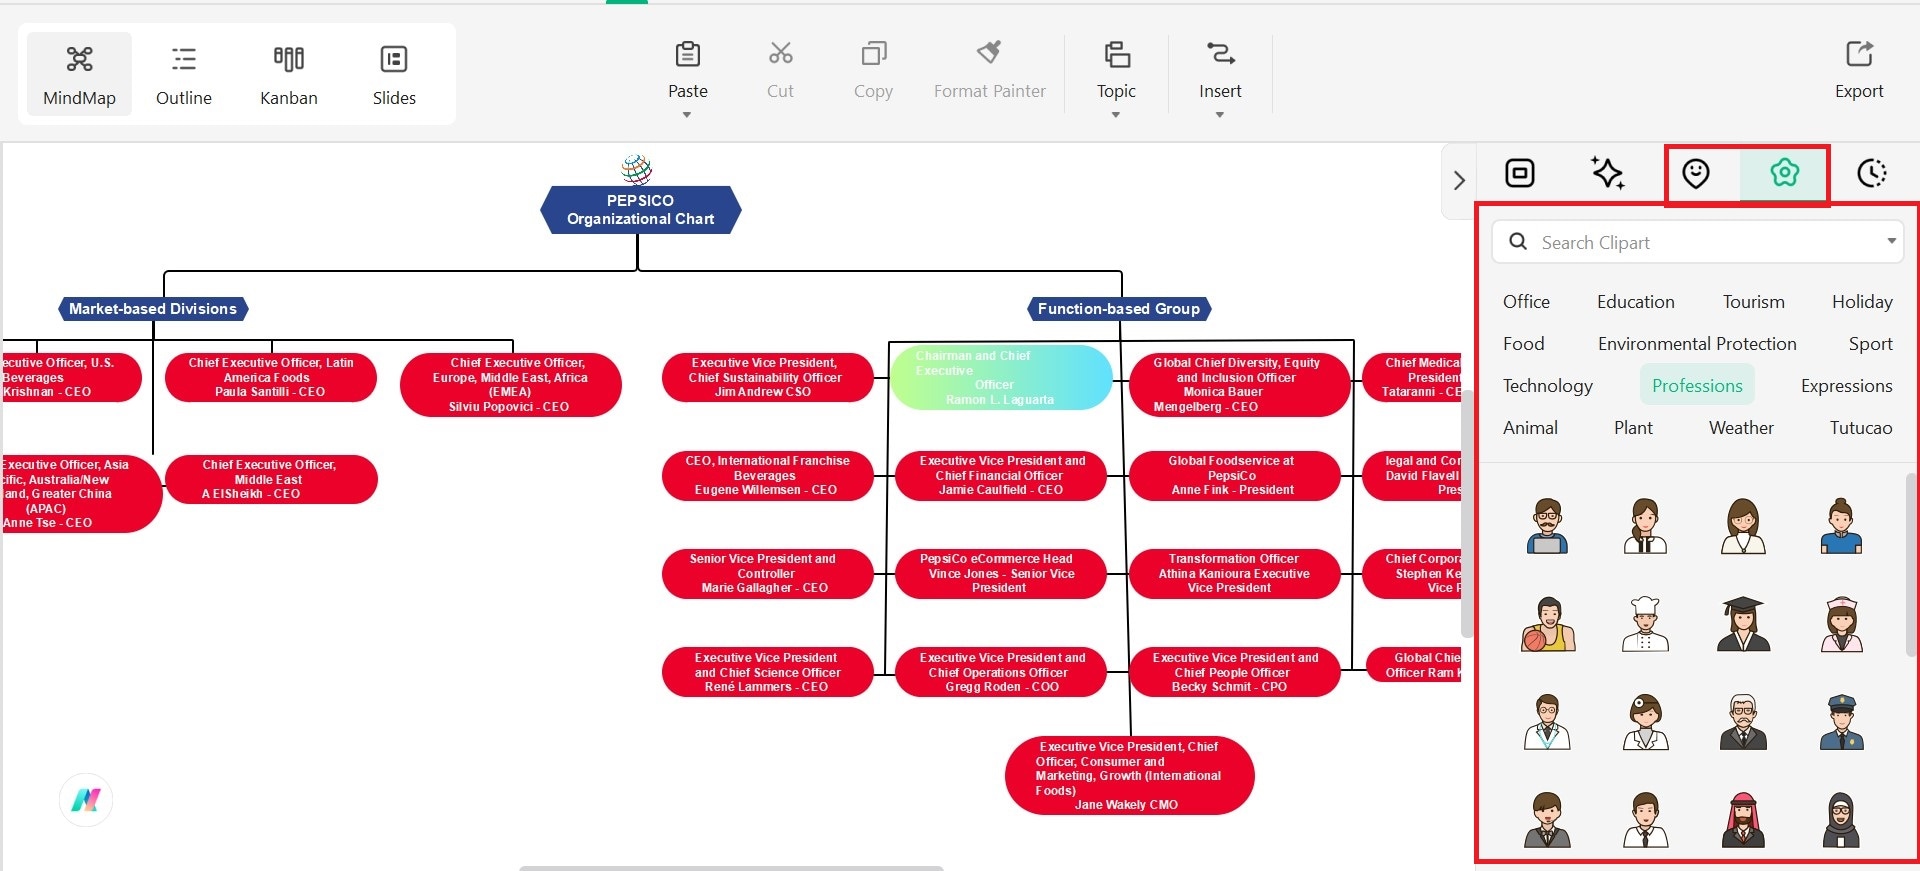This screenshot has width=1920, height=871.
Task: Select the Jane Wakely CMO node
Action: click(1129, 776)
